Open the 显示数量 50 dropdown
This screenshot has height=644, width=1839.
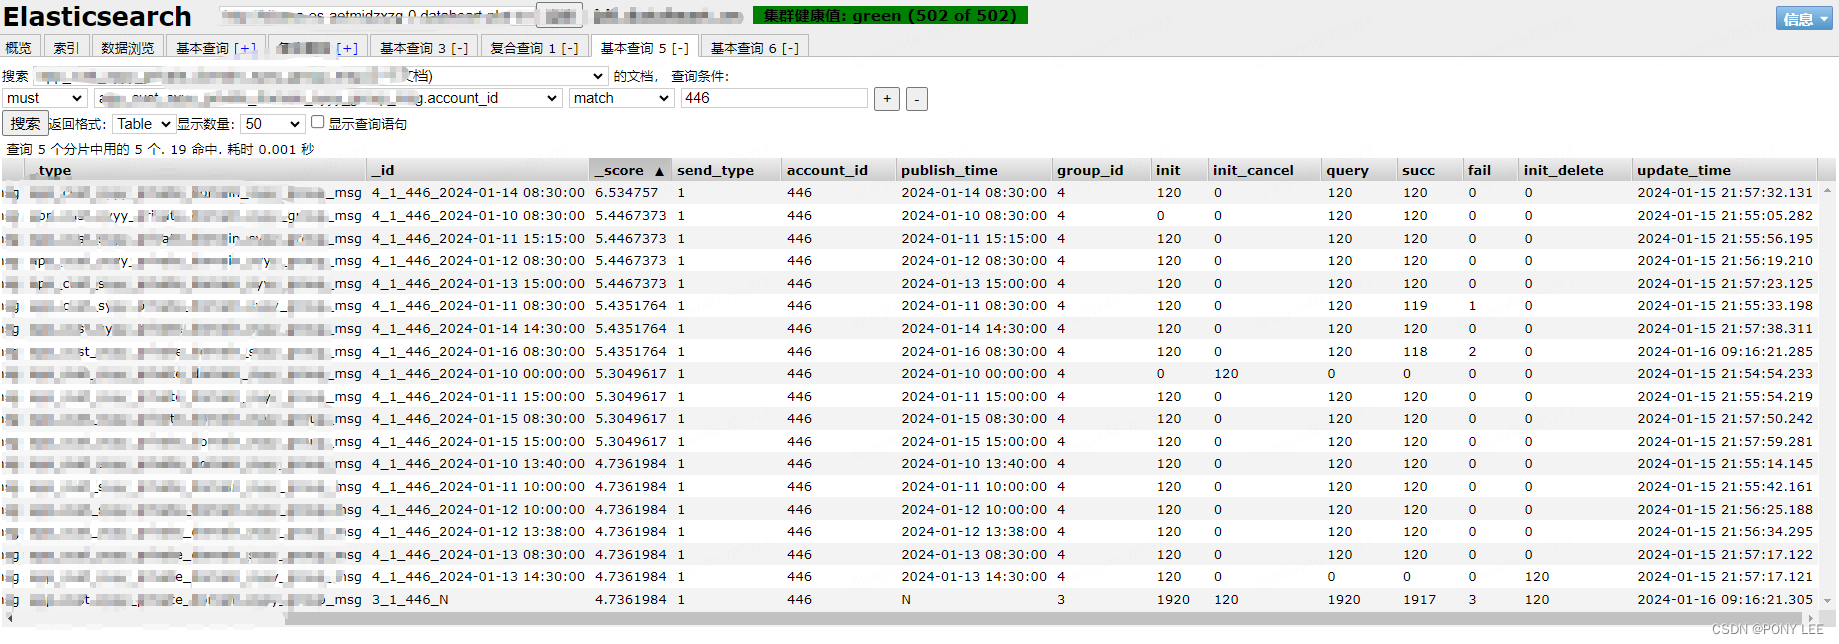pos(273,124)
